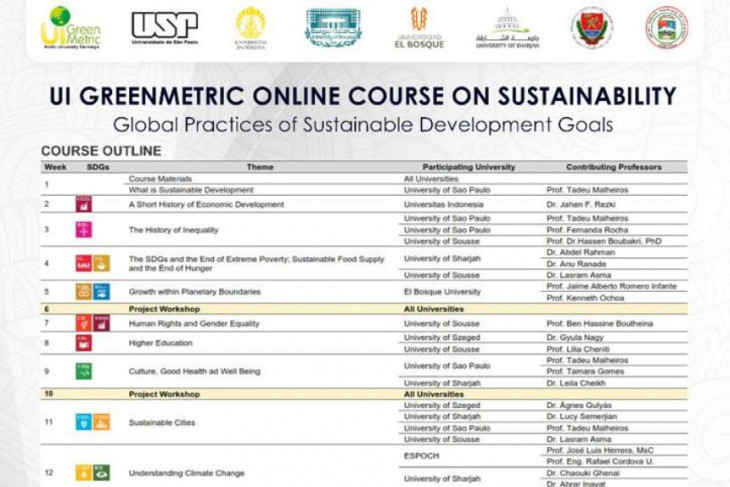Click the yellow Universitas Indonesia logo
730x487 pixels.
coord(250,28)
